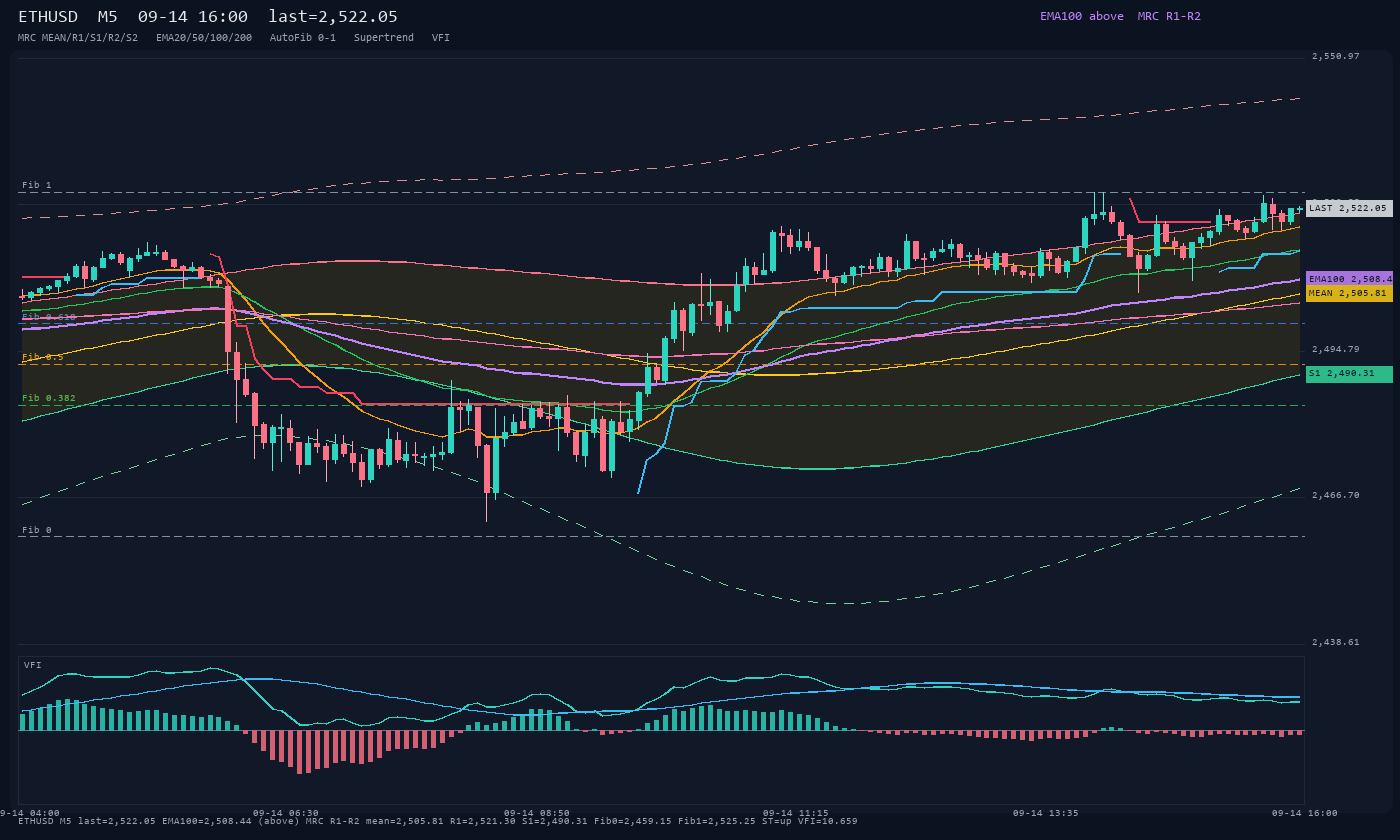Image resolution: width=1400 pixels, height=840 pixels.
Task: Click the 'Fib 1' level label
Action: [37, 186]
